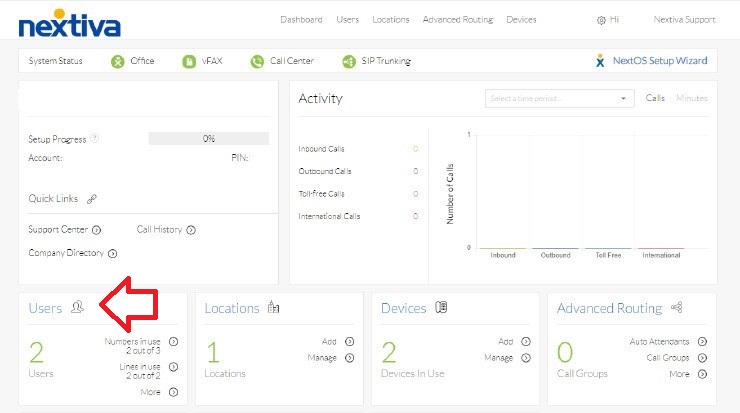
Task: Click the vFAX status icon
Action: (x=189, y=61)
